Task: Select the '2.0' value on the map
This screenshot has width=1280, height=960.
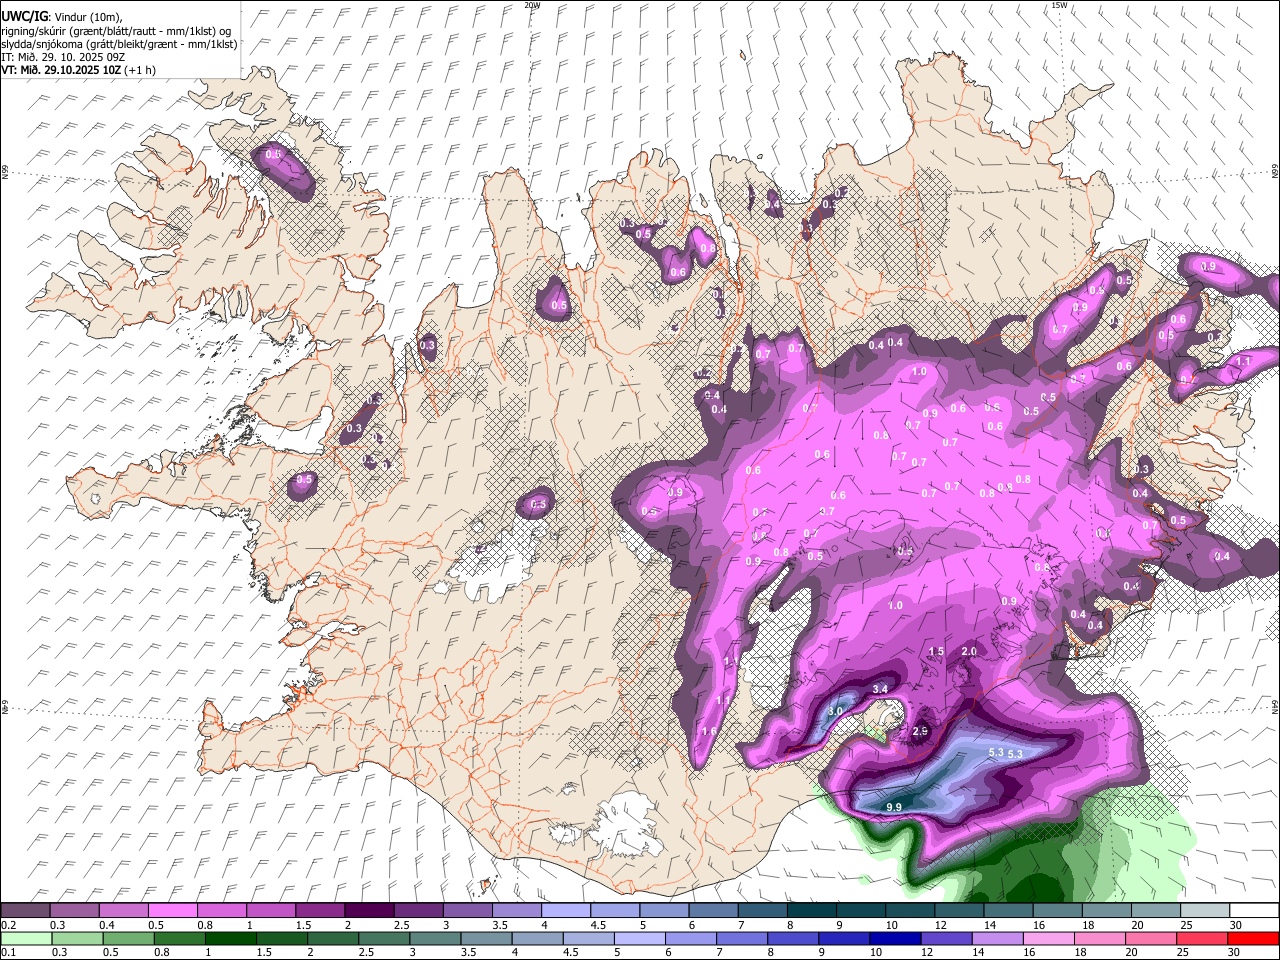Action: (x=969, y=651)
